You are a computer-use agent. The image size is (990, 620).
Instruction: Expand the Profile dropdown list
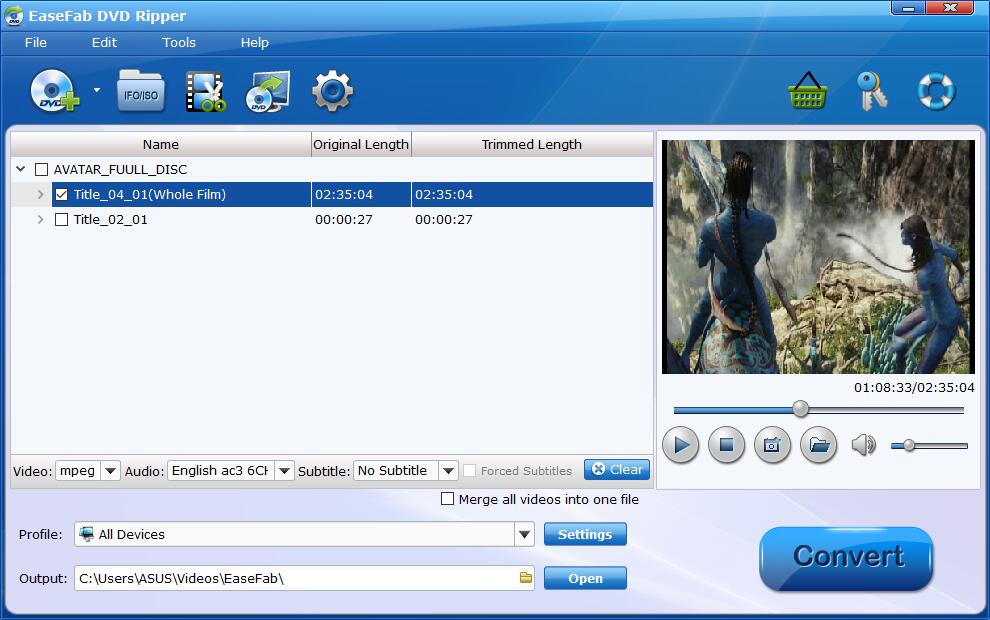click(524, 535)
